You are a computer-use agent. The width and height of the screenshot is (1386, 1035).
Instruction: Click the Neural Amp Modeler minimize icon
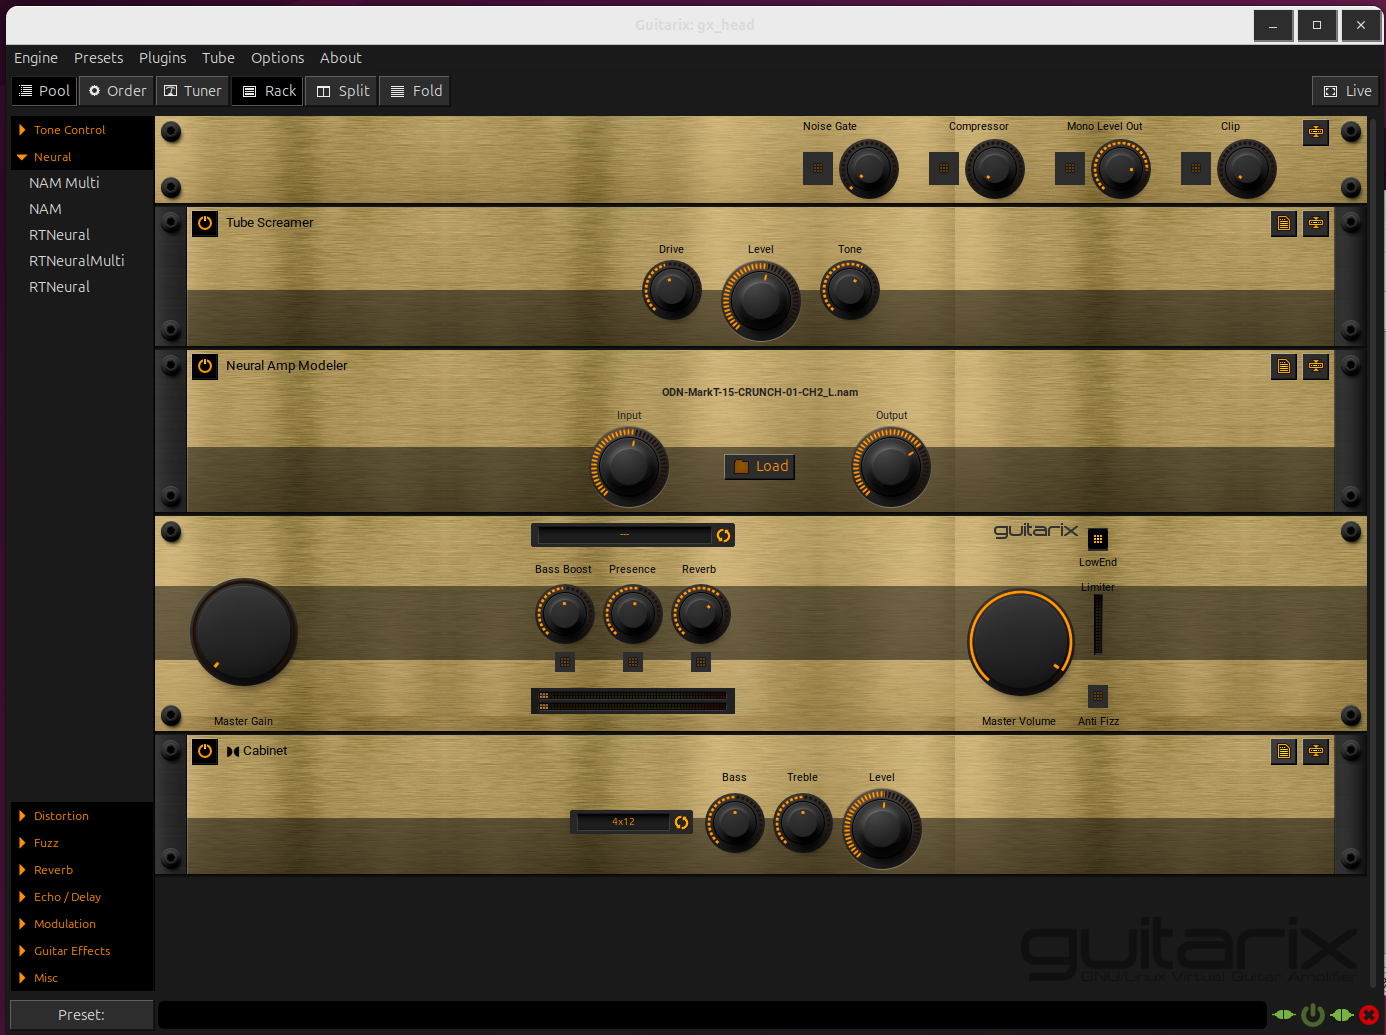coord(1316,366)
